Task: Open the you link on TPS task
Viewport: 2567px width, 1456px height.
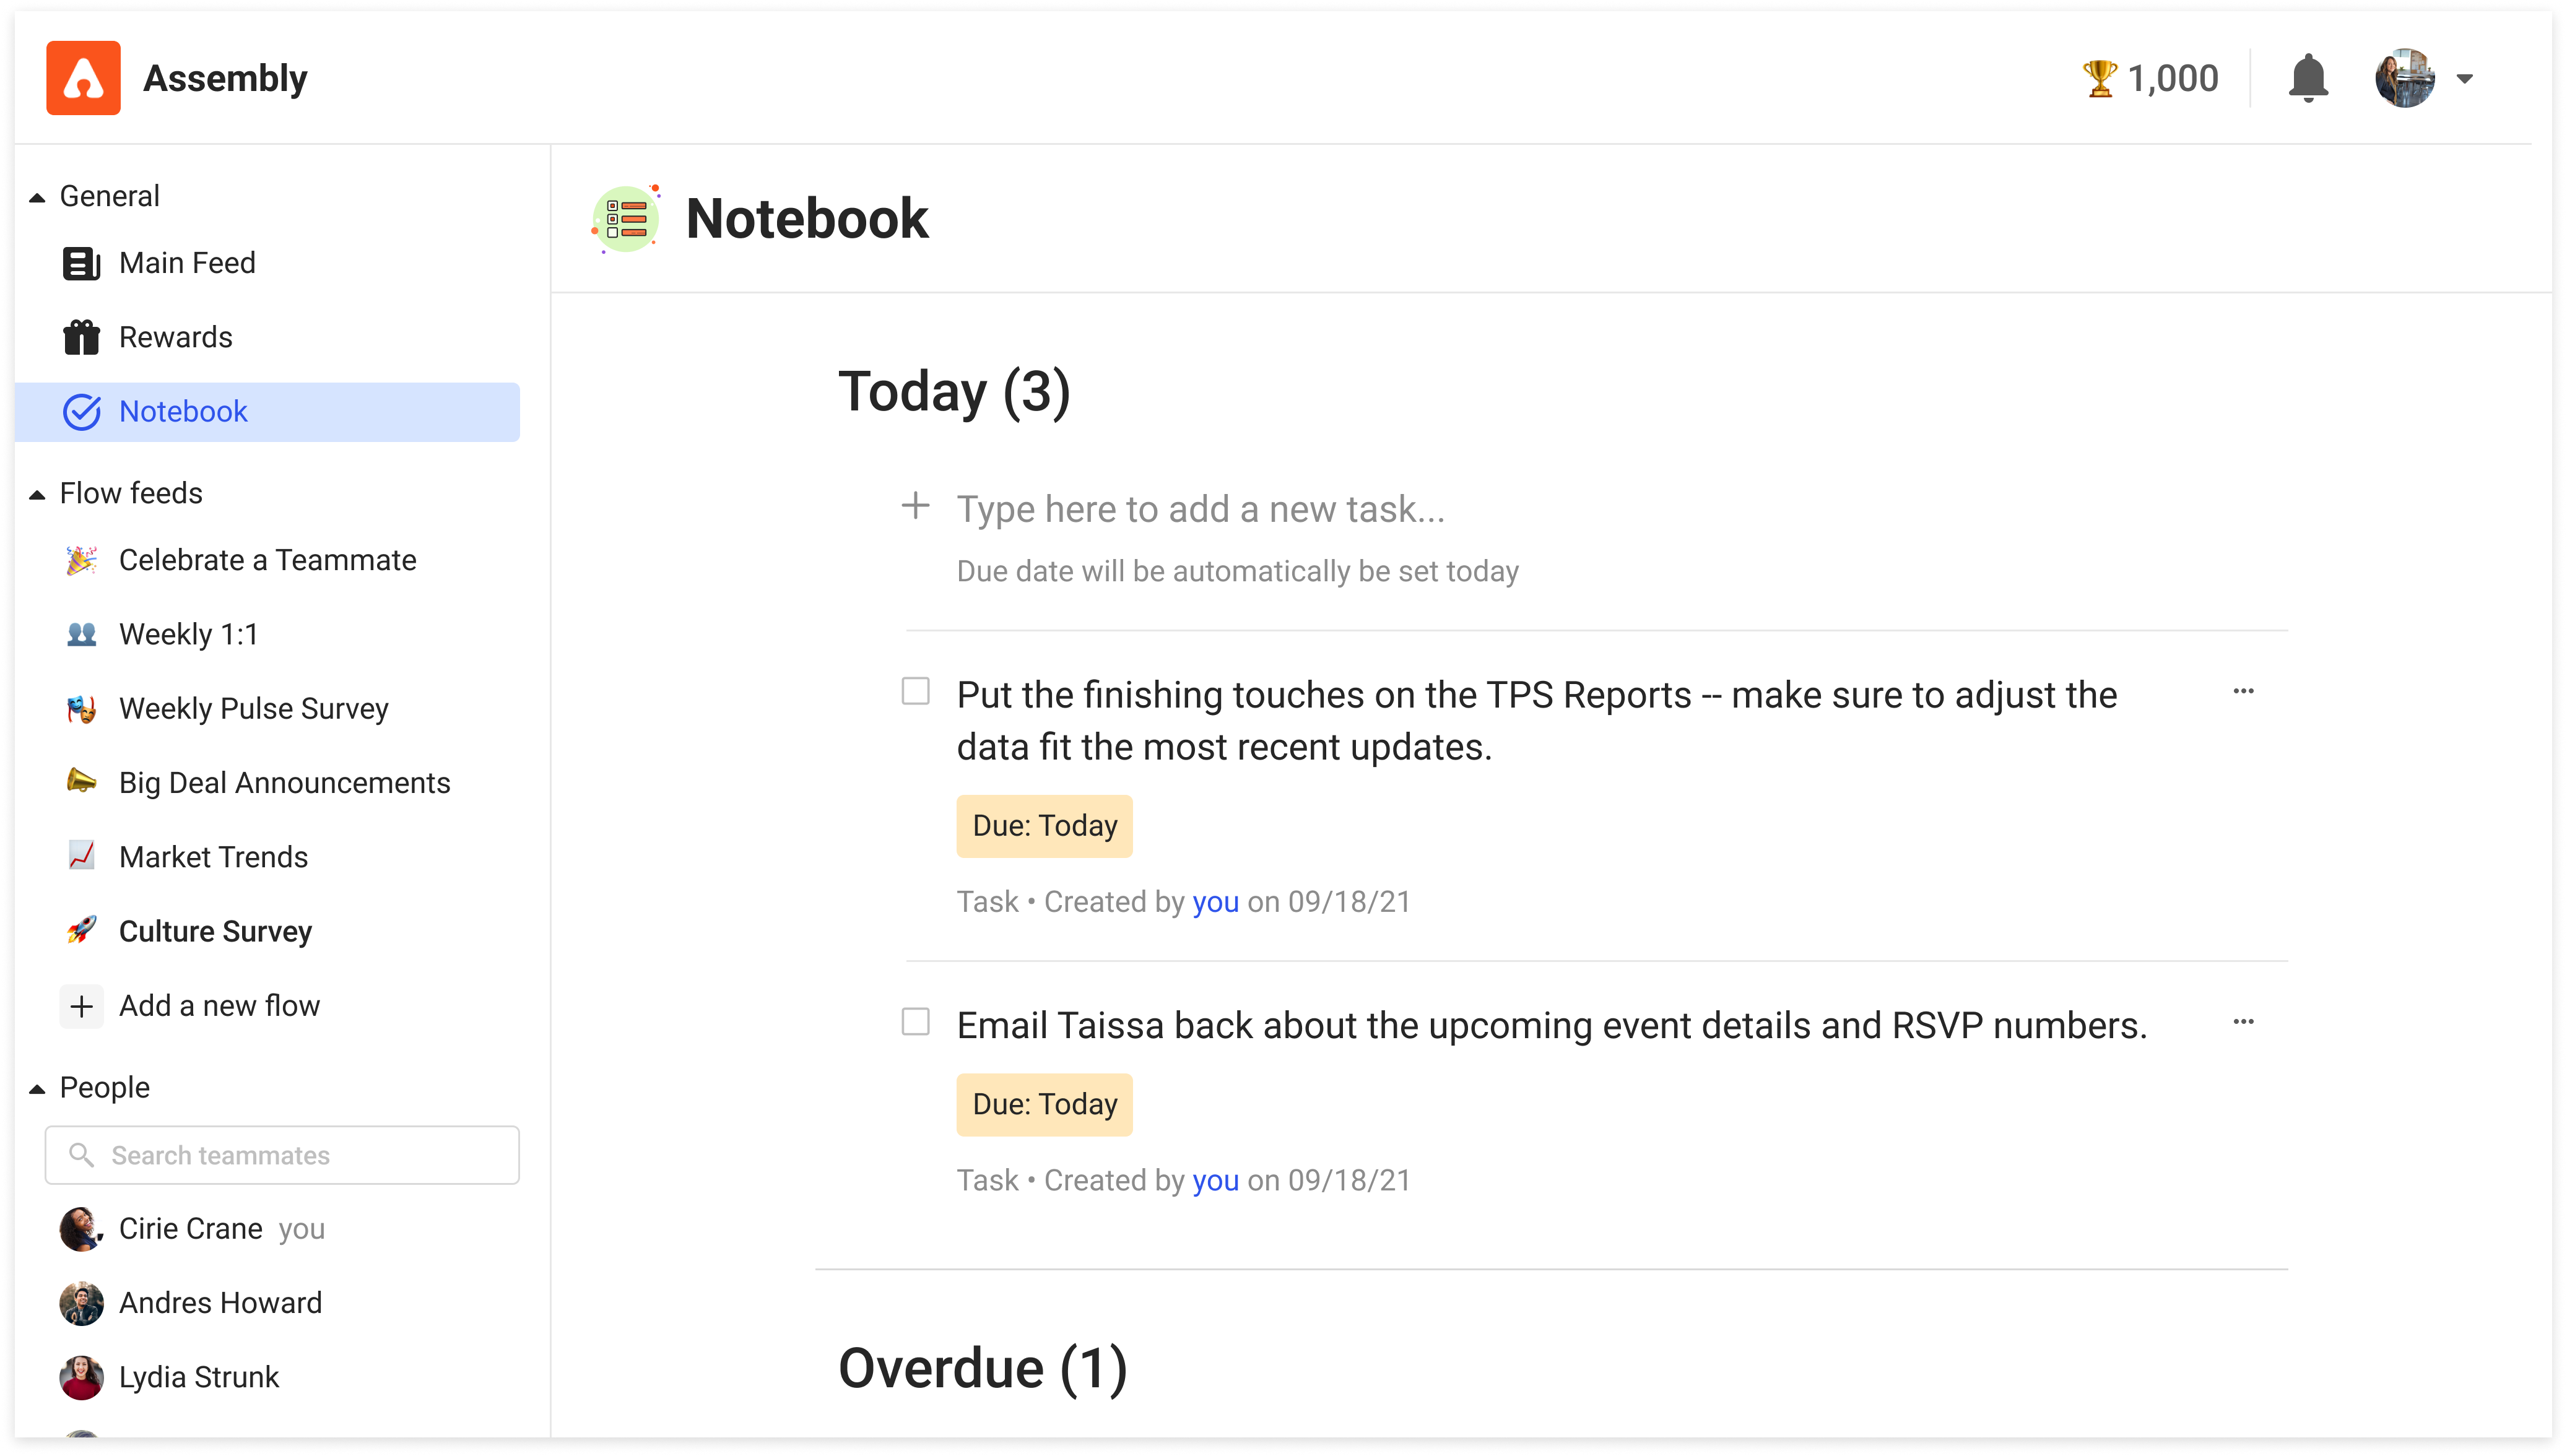Action: tap(1215, 901)
